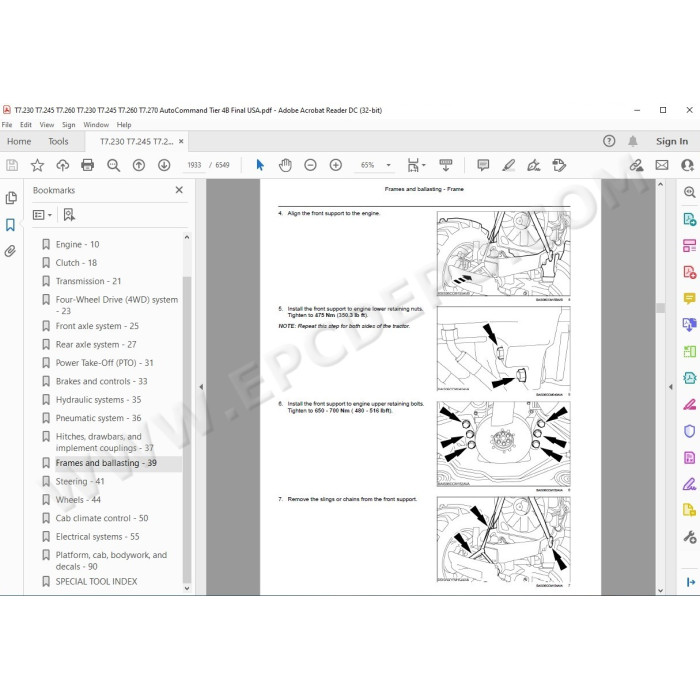Jump to Front axle system - 25

click(97, 326)
